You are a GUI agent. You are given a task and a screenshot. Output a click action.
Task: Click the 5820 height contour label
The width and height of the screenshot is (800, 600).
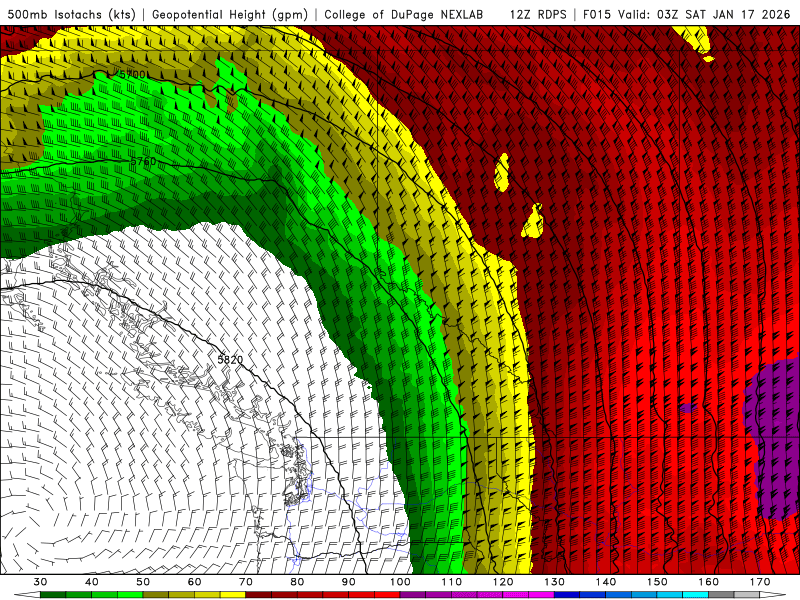[230, 359]
